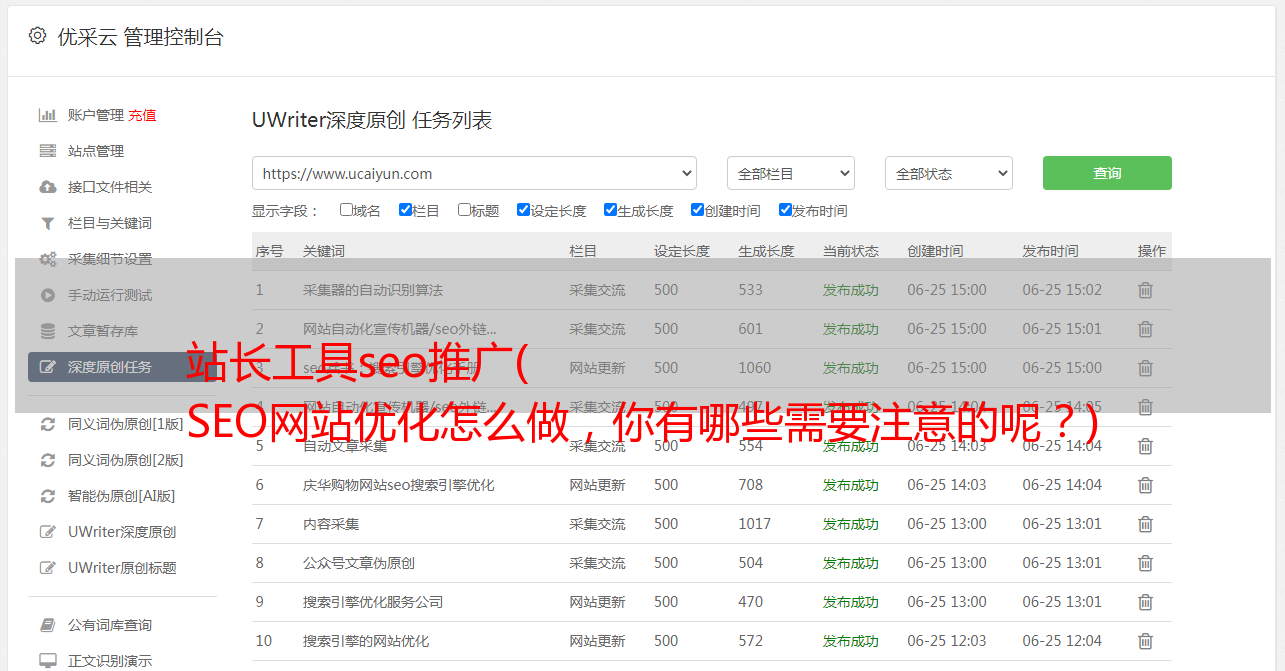Click publish time 06-25 12:04

pos(1062,641)
